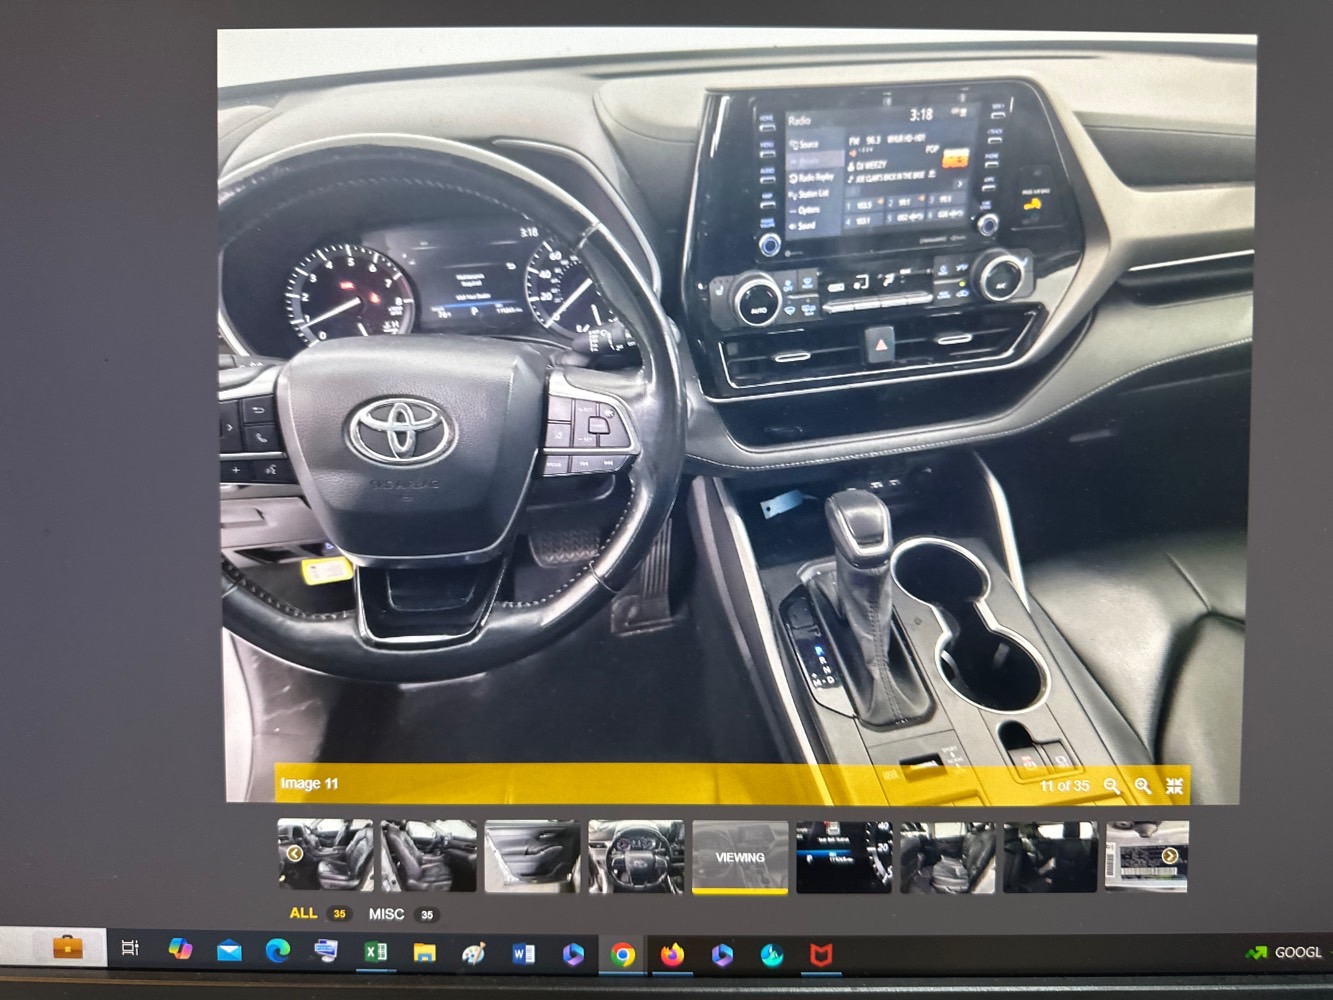The width and height of the screenshot is (1333, 1000).
Task: Open the GOOGL stock widget in tray
Action: [x=1284, y=952]
